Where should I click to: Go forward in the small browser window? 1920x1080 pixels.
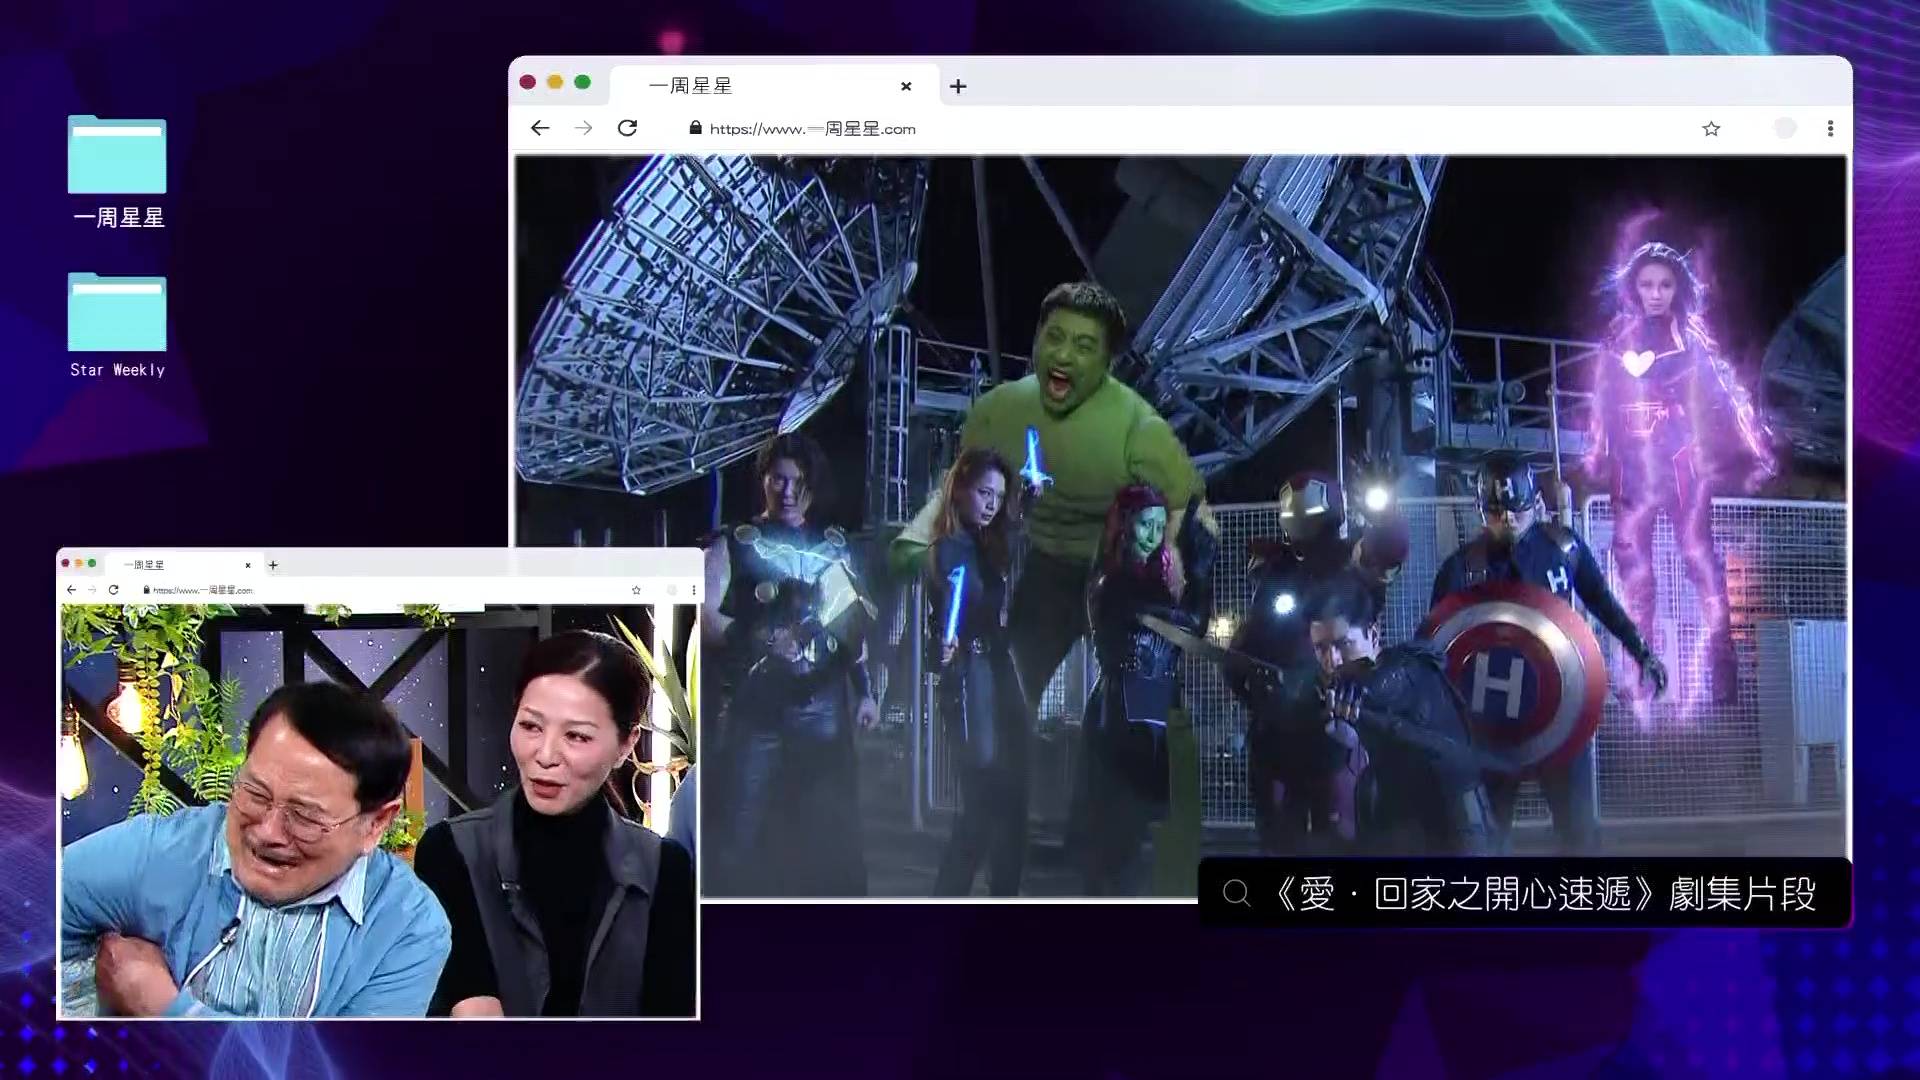[x=92, y=590]
